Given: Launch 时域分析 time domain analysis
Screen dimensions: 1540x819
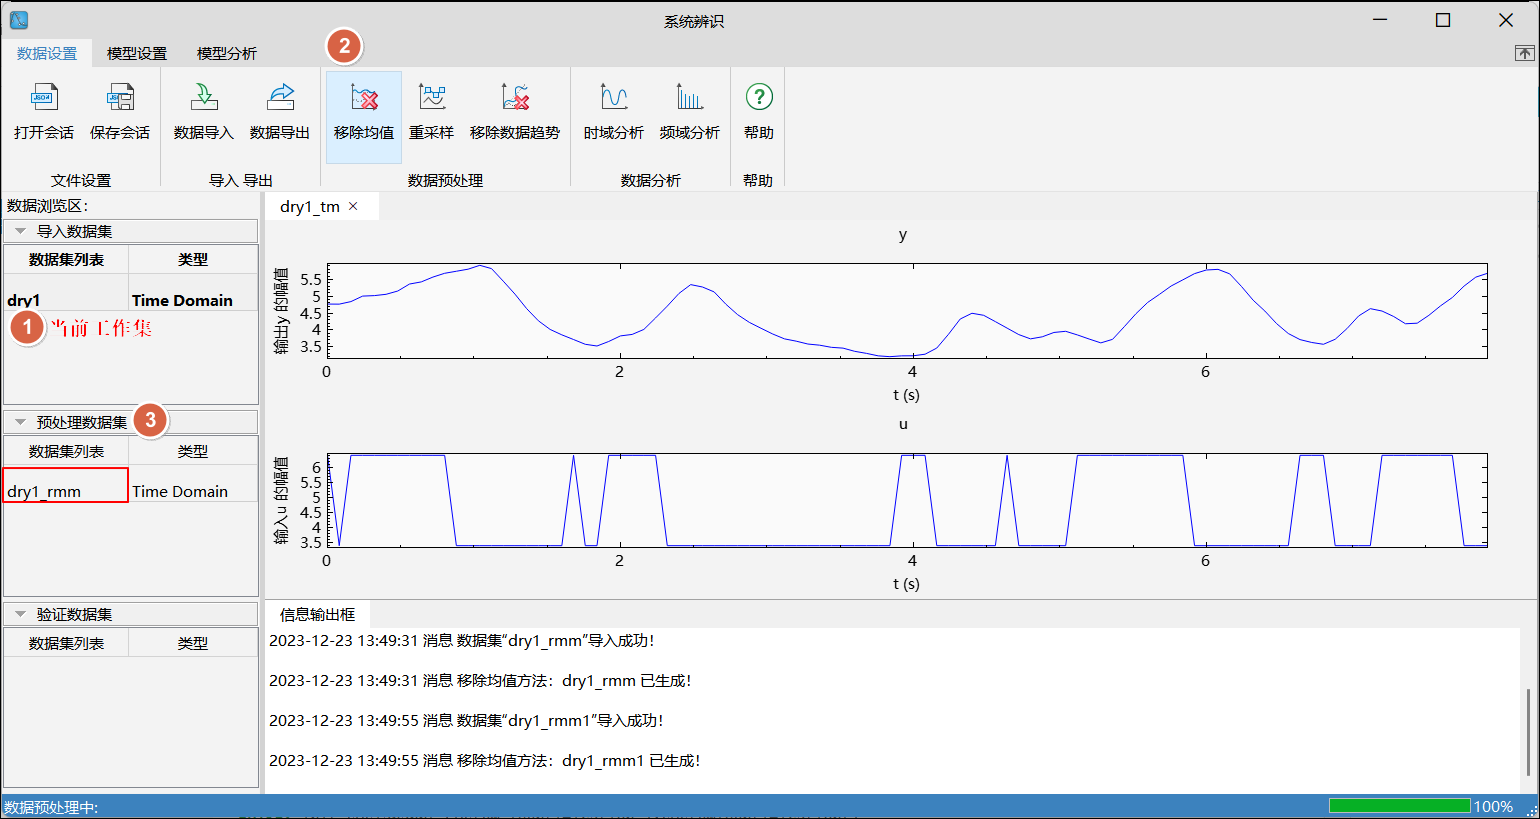Looking at the screenshot, I should pyautogui.click(x=614, y=99).
